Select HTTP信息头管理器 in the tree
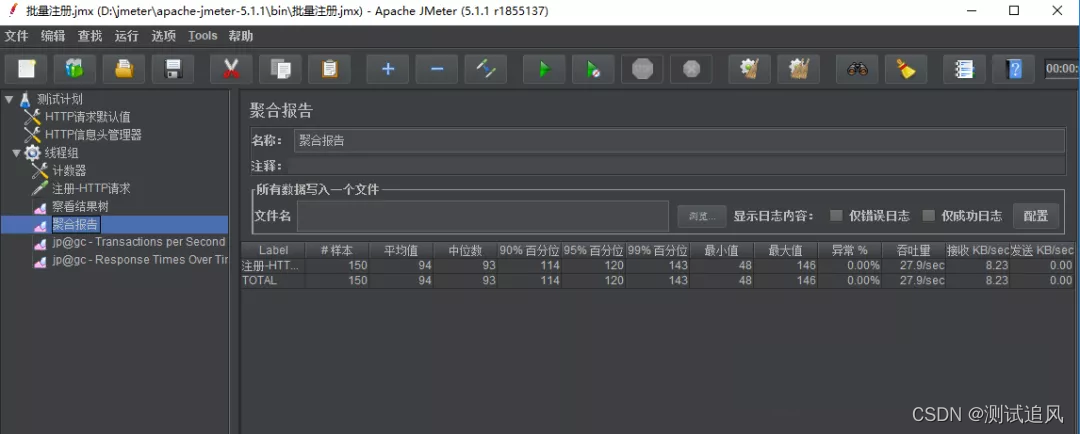This screenshot has height=434, width=1080. (93, 135)
